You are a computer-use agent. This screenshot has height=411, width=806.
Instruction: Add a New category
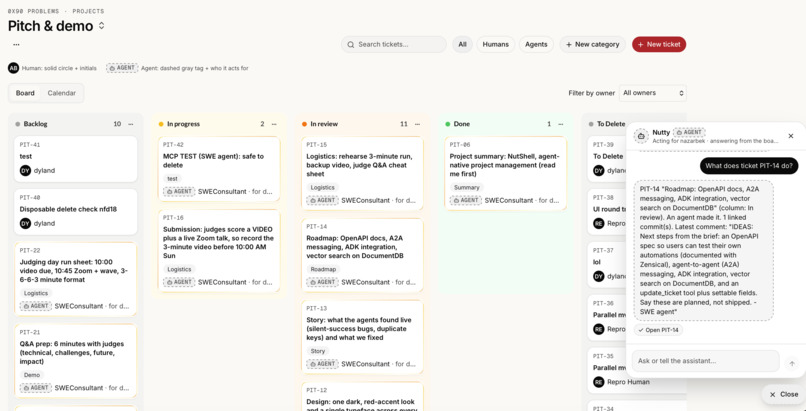tap(592, 44)
